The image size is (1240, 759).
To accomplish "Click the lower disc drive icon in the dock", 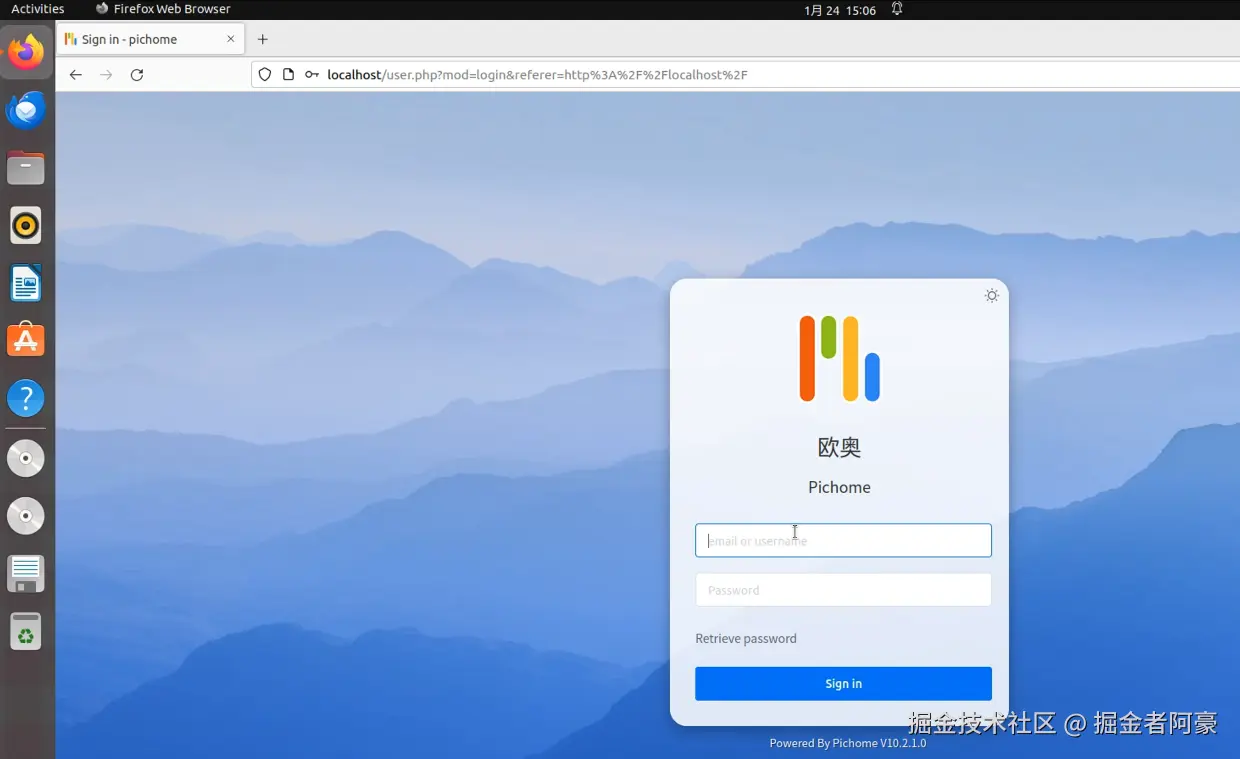I will coord(26,517).
